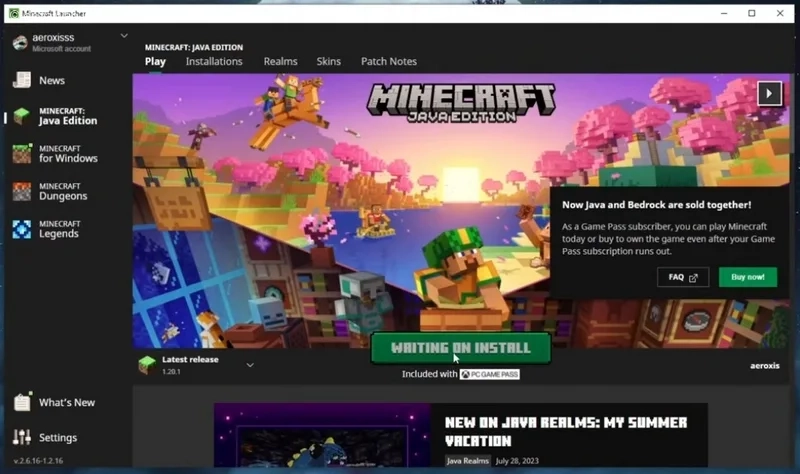Expand the Latest release version dropdown

pyautogui.click(x=250, y=365)
